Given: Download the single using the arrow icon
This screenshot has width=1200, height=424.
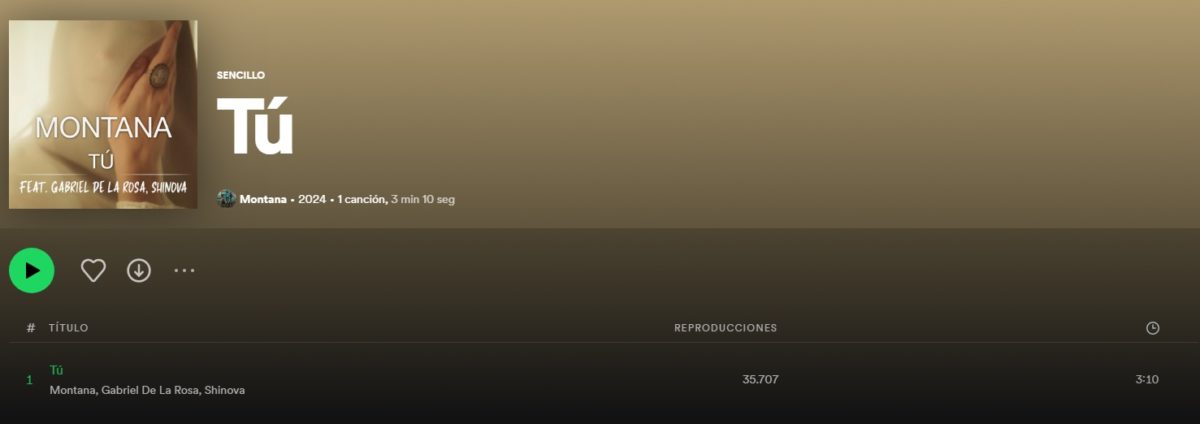Looking at the screenshot, I should tap(139, 270).
